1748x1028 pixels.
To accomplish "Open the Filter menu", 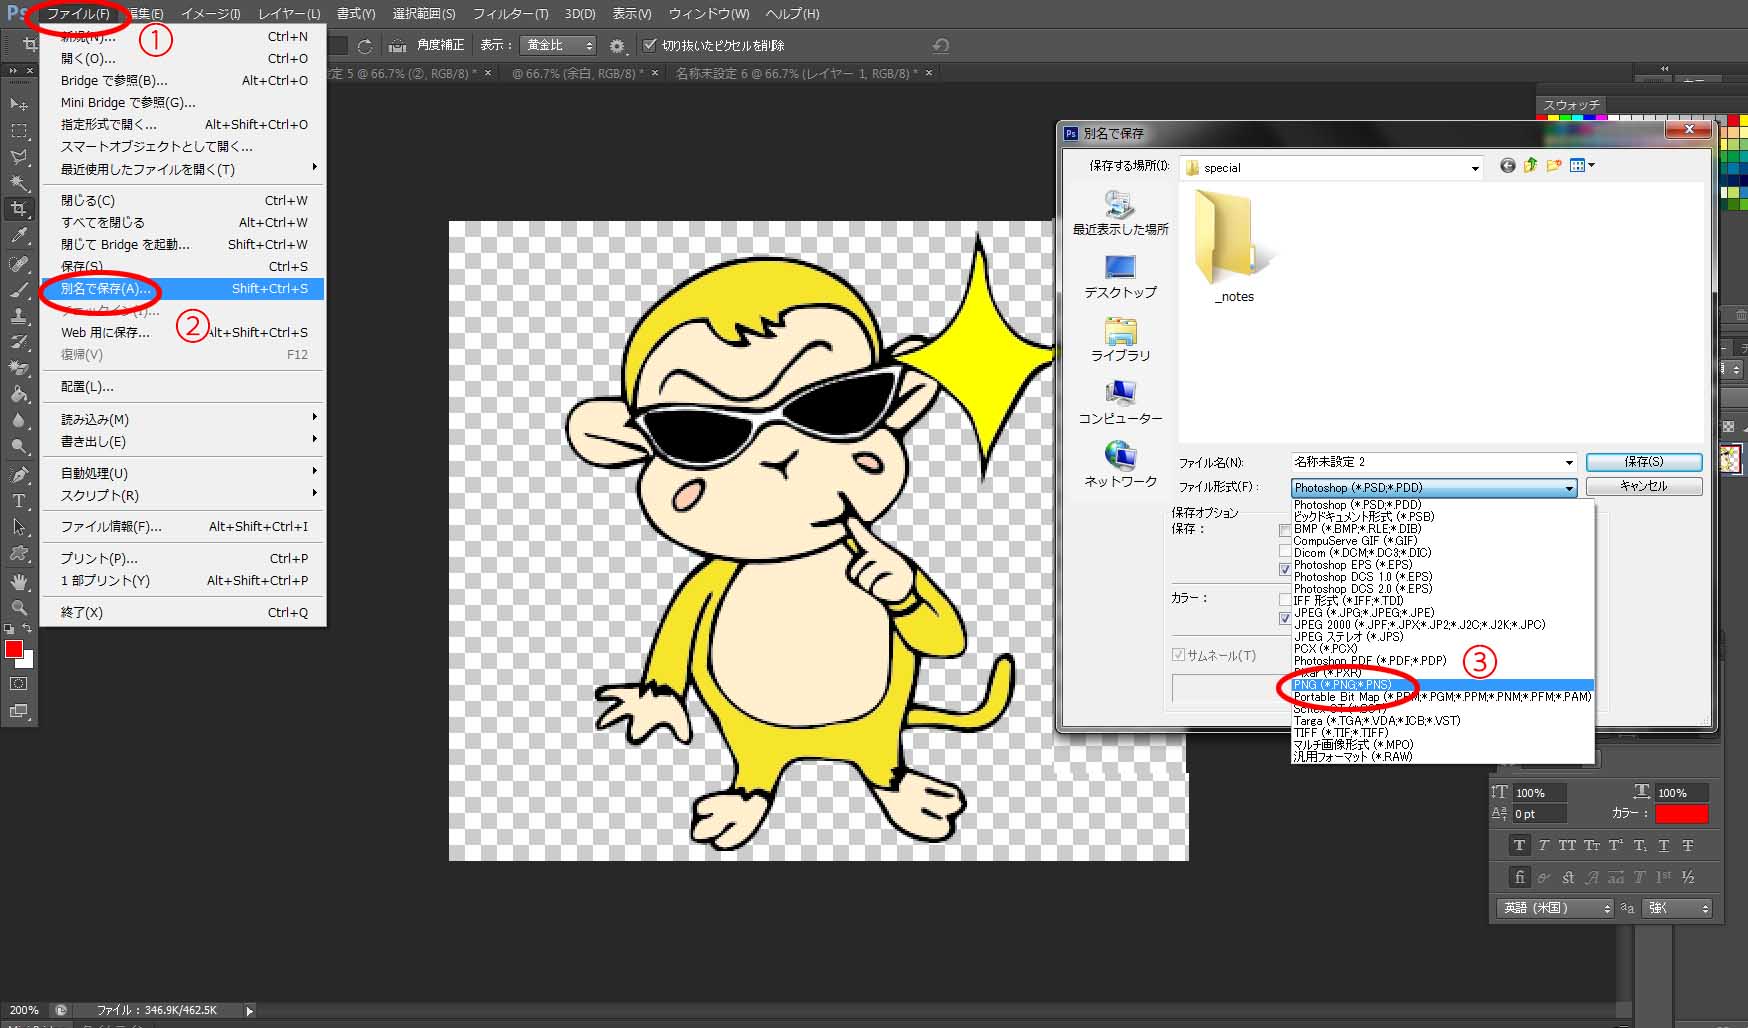I will [x=510, y=14].
